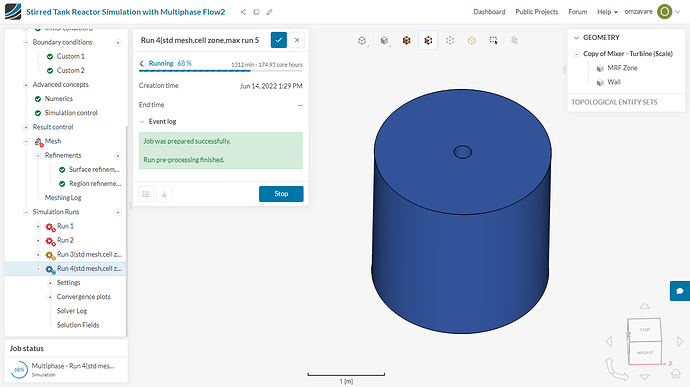Stop the running simulation
Screen dimensions: 690x387
pyautogui.click(x=281, y=194)
